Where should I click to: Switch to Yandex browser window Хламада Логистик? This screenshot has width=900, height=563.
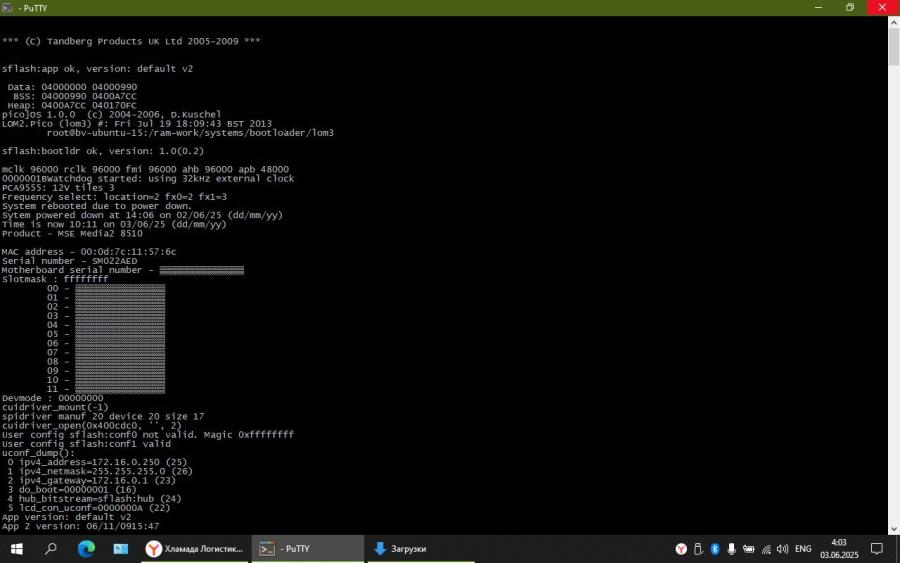click(x=195, y=549)
